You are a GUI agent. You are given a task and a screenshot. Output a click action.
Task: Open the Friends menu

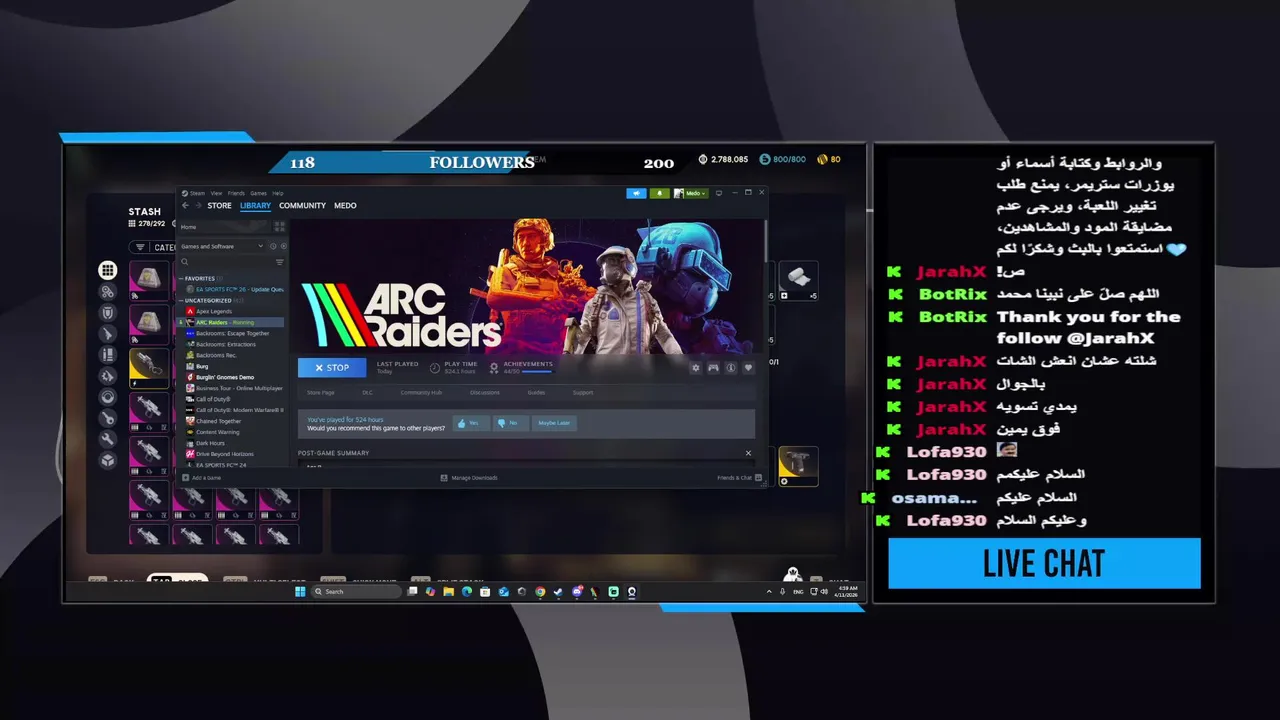pos(236,193)
